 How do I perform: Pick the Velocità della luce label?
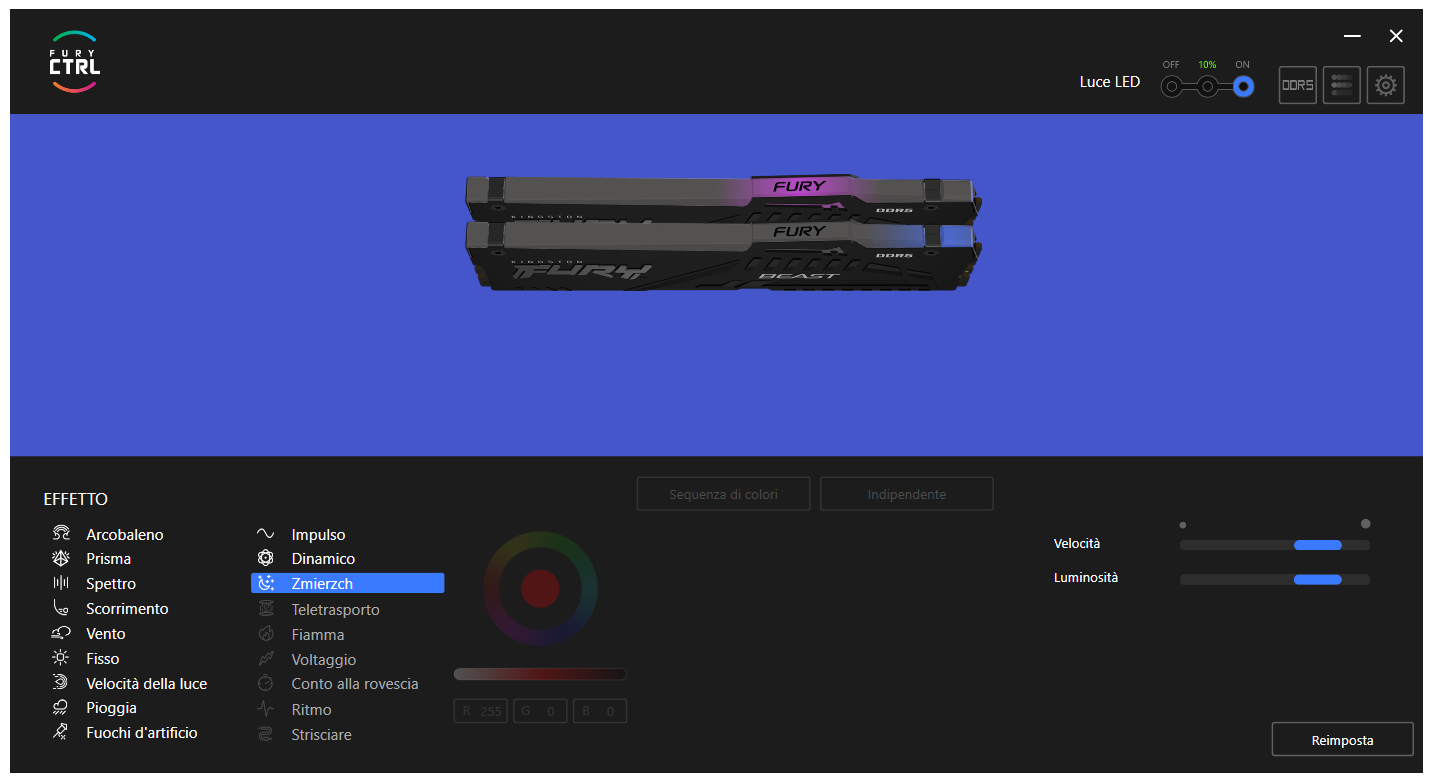click(x=147, y=684)
